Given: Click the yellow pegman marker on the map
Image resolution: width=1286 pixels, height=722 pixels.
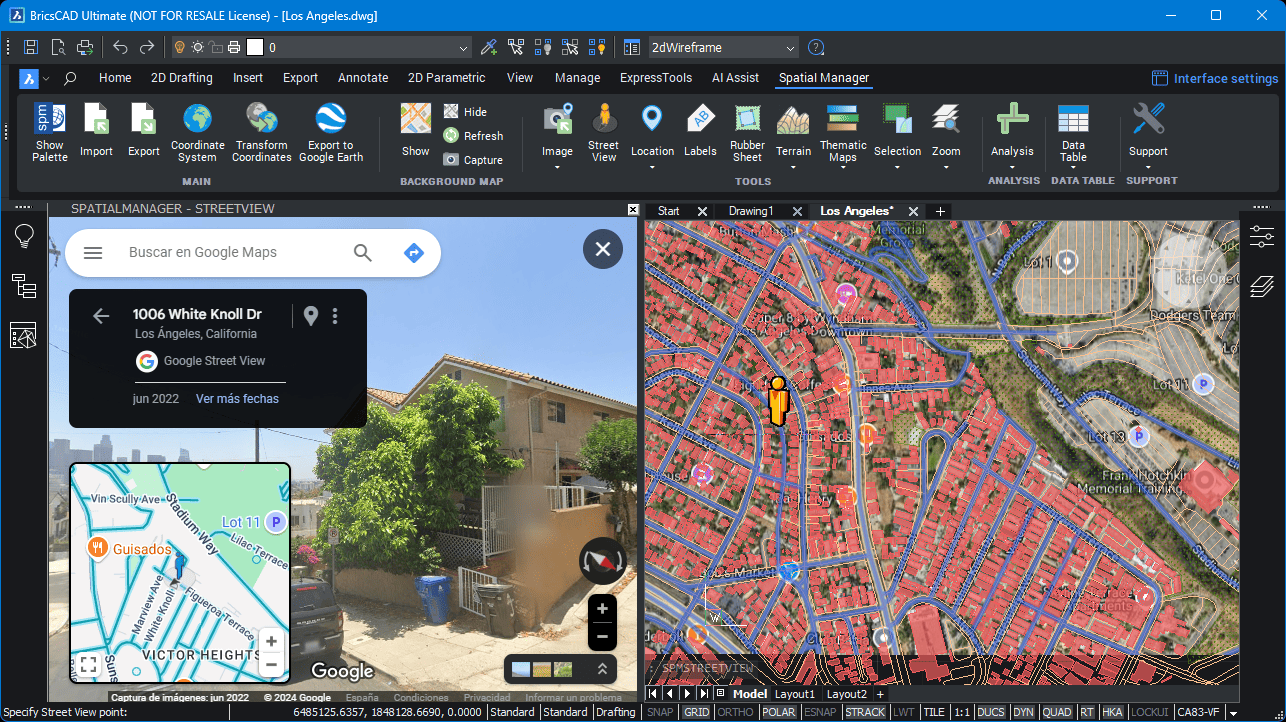Looking at the screenshot, I should (x=778, y=401).
